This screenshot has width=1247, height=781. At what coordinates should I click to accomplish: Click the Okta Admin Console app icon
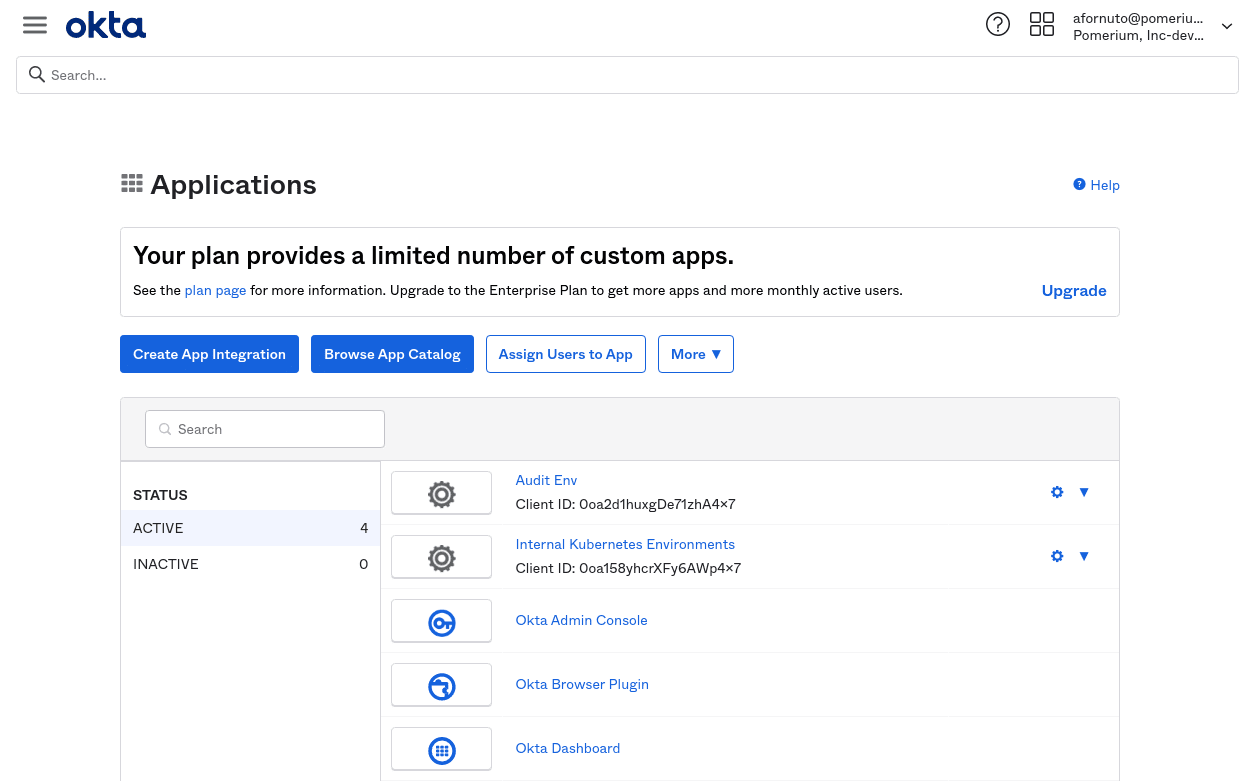441,620
